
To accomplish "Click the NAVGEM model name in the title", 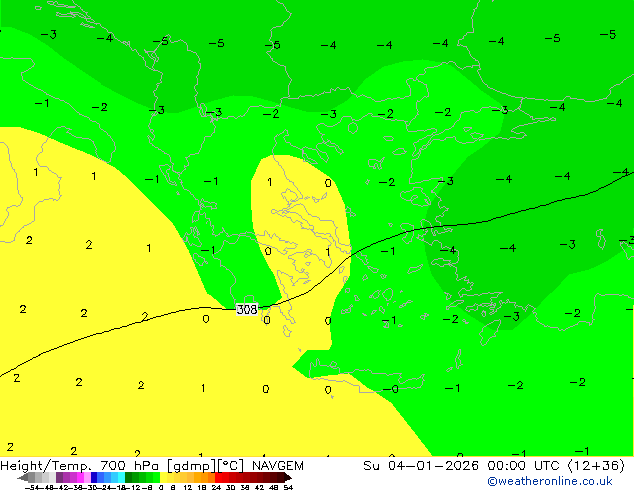I will [x=278, y=466].
